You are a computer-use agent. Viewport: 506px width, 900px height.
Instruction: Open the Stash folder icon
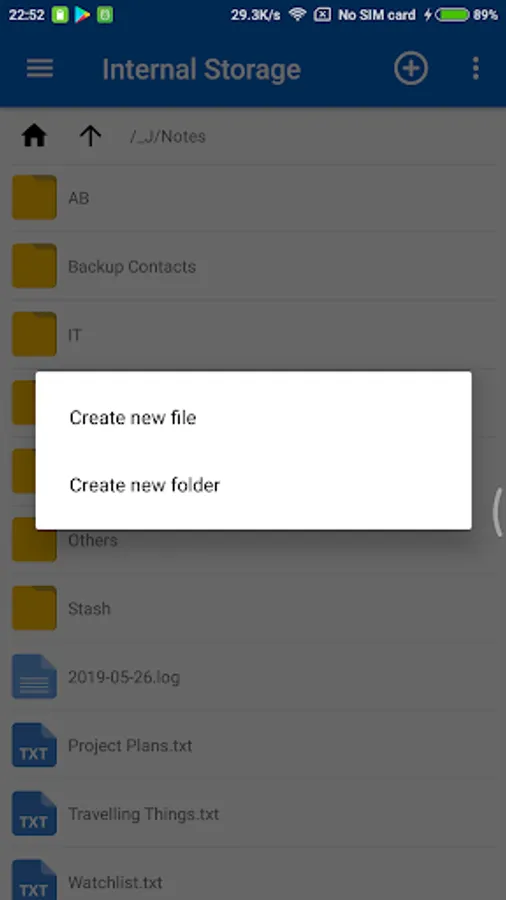[x=34, y=608]
